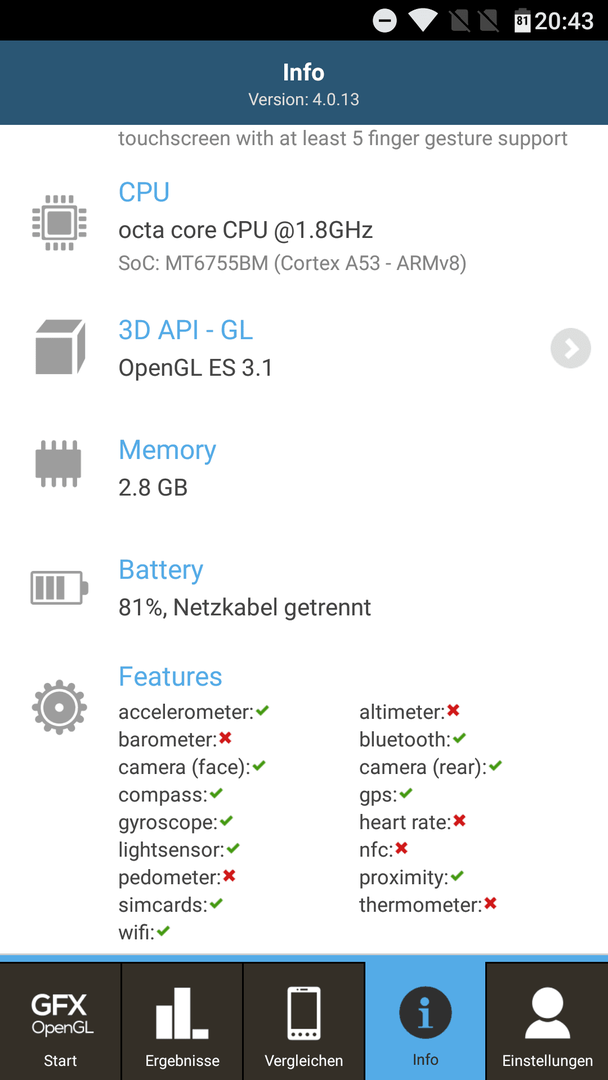
Task: Tap the Wi-Fi signal status icon
Action: point(421,21)
